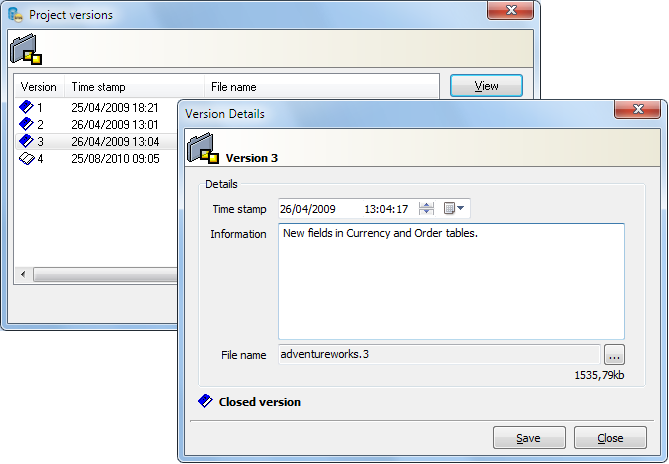This screenshot has height=464, width=669.
Task: Sort by Version column header
Action: [39, 87]
